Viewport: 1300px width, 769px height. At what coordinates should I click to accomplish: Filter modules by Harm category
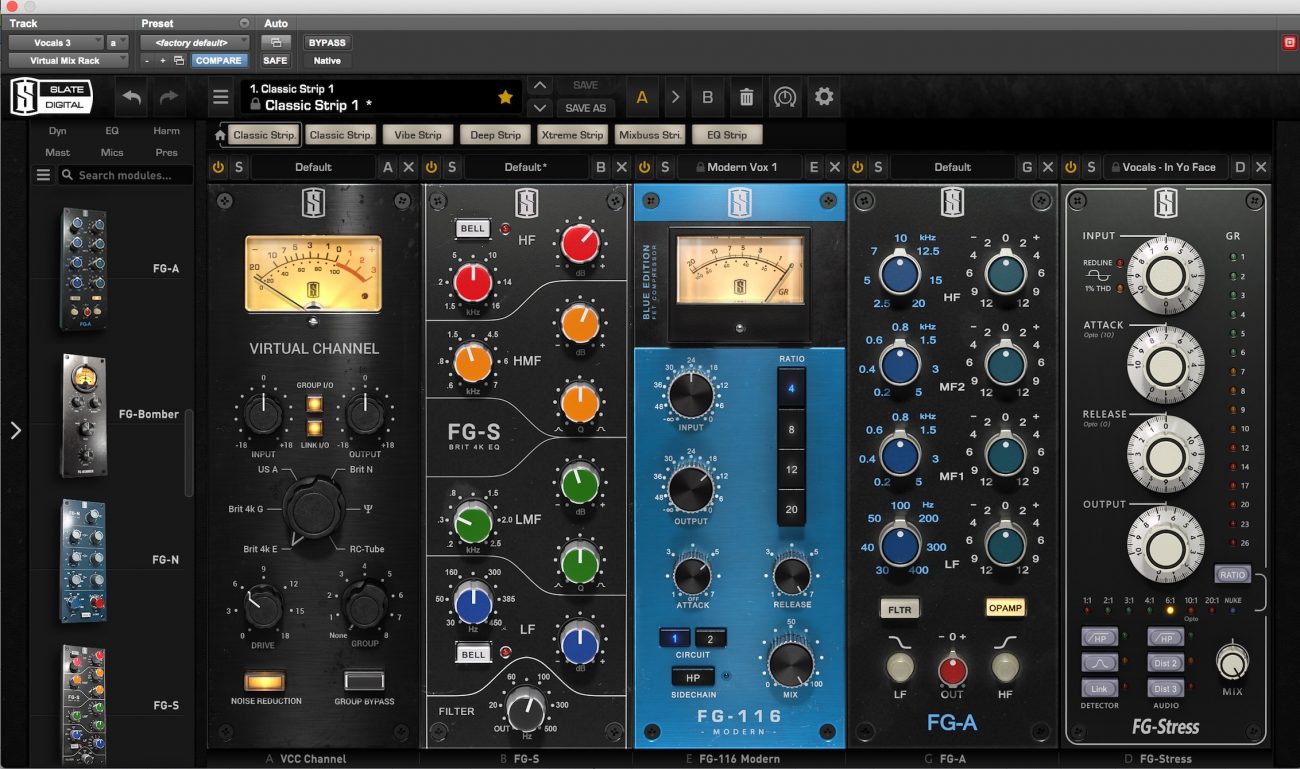167,131
